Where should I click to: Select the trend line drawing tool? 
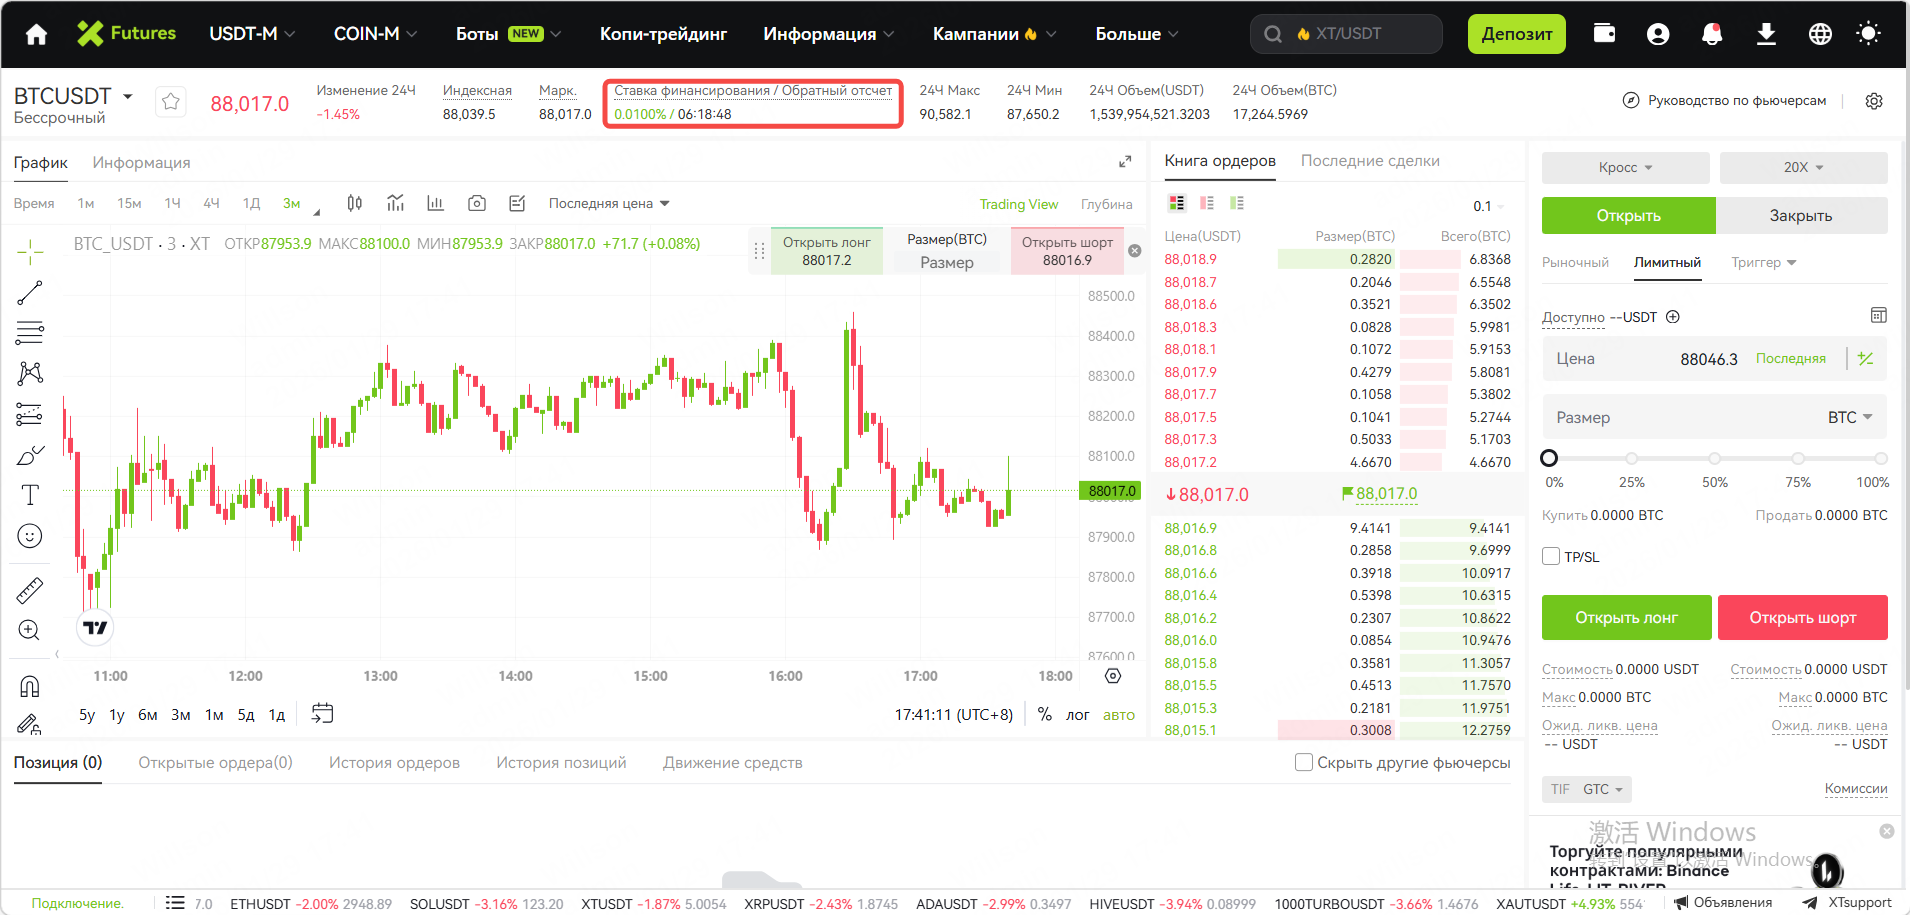point(30,293)
